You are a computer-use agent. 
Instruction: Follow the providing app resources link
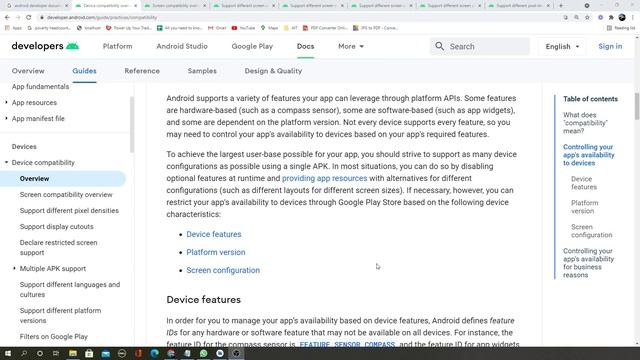pos(324,178)
